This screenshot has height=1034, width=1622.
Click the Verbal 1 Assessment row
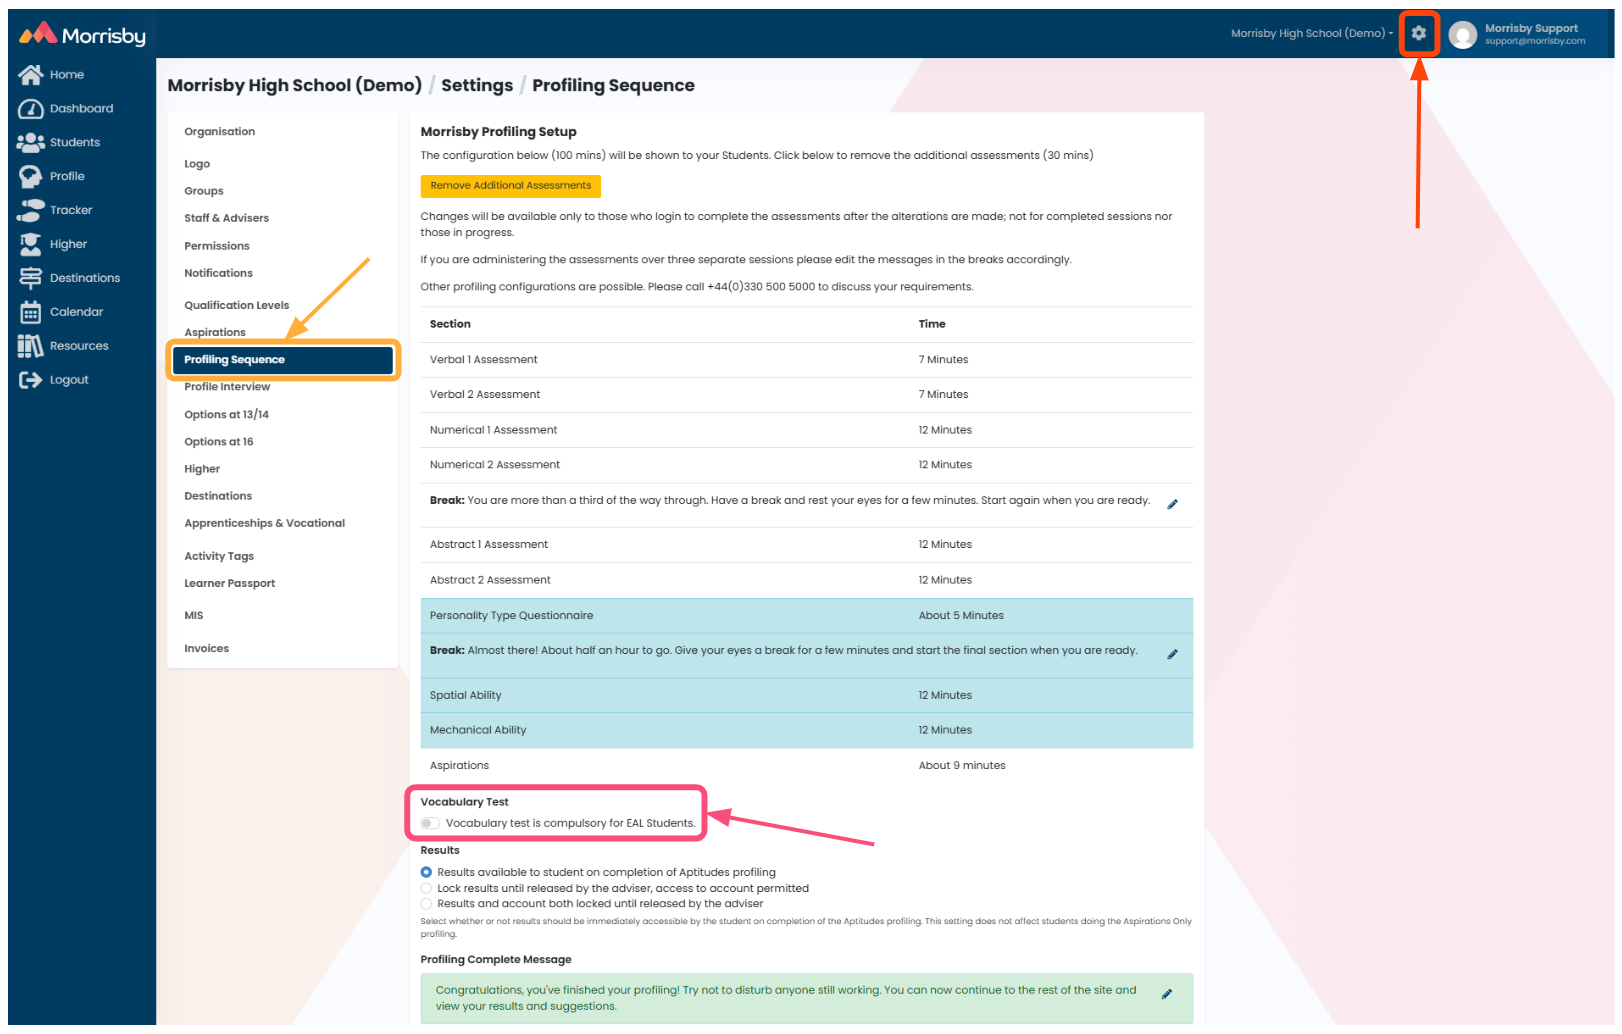pyautogui.click(x=807, y=360)
